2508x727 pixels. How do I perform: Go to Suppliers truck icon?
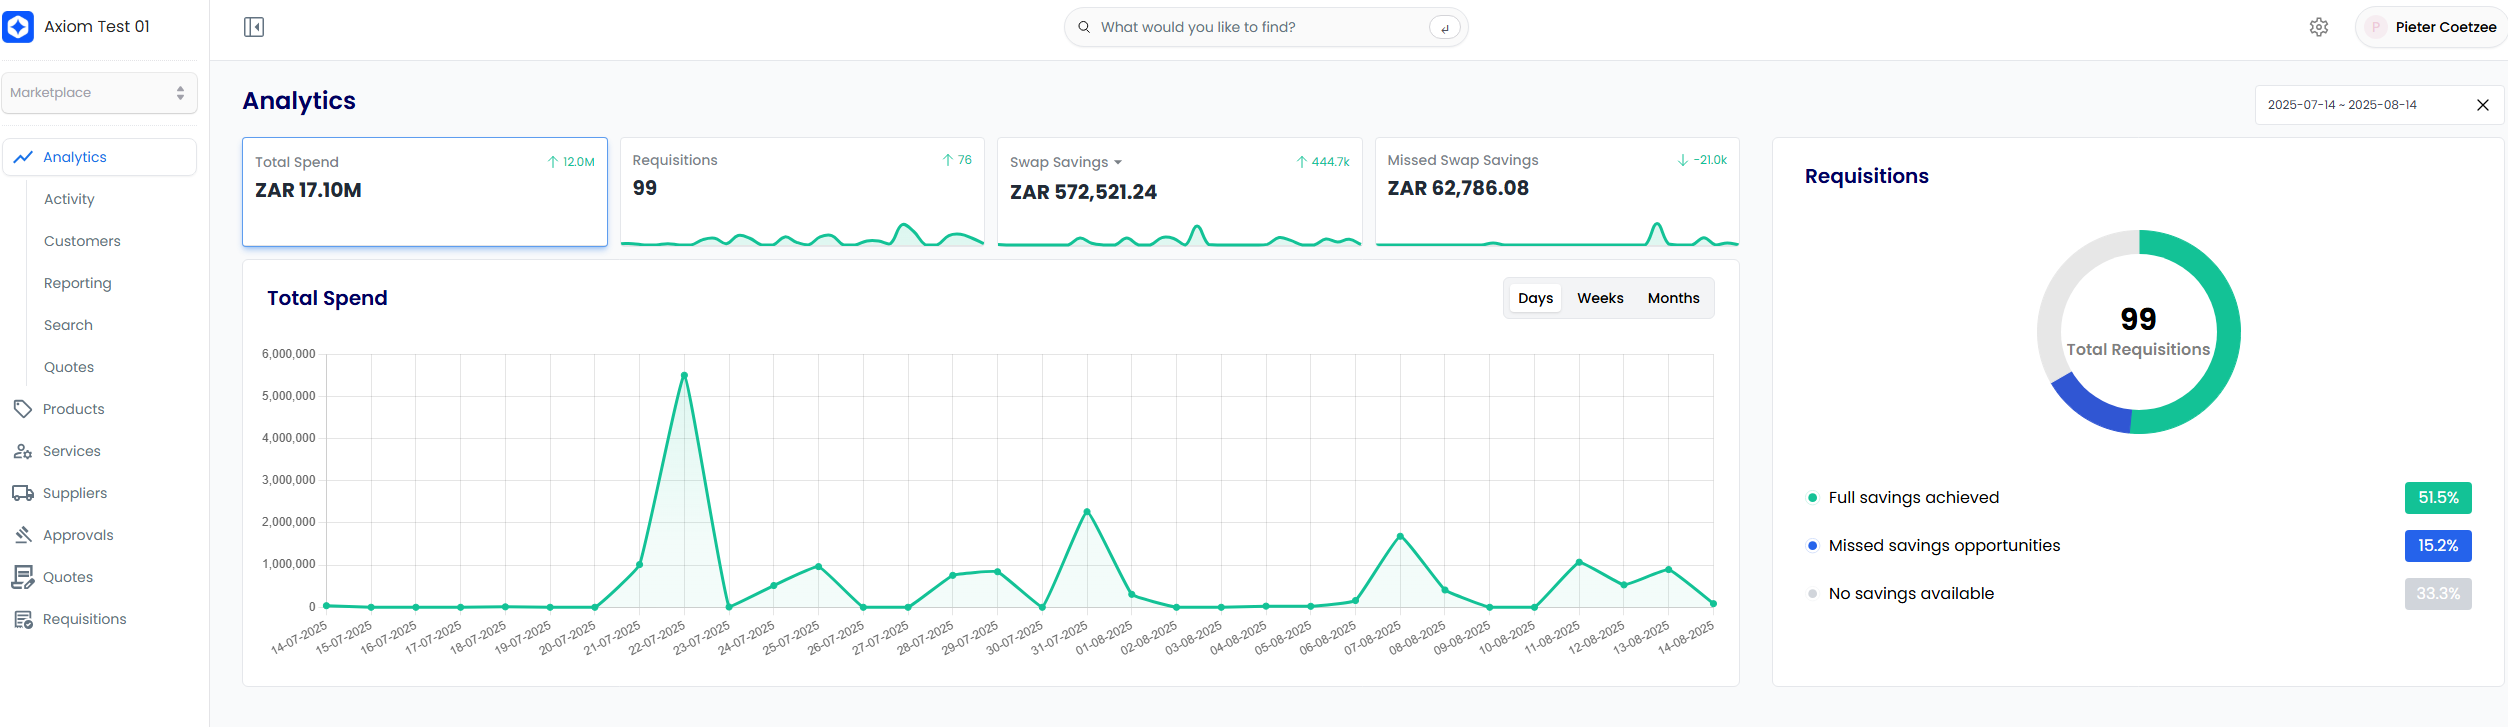pyautogui.click(x=22, y=493)
